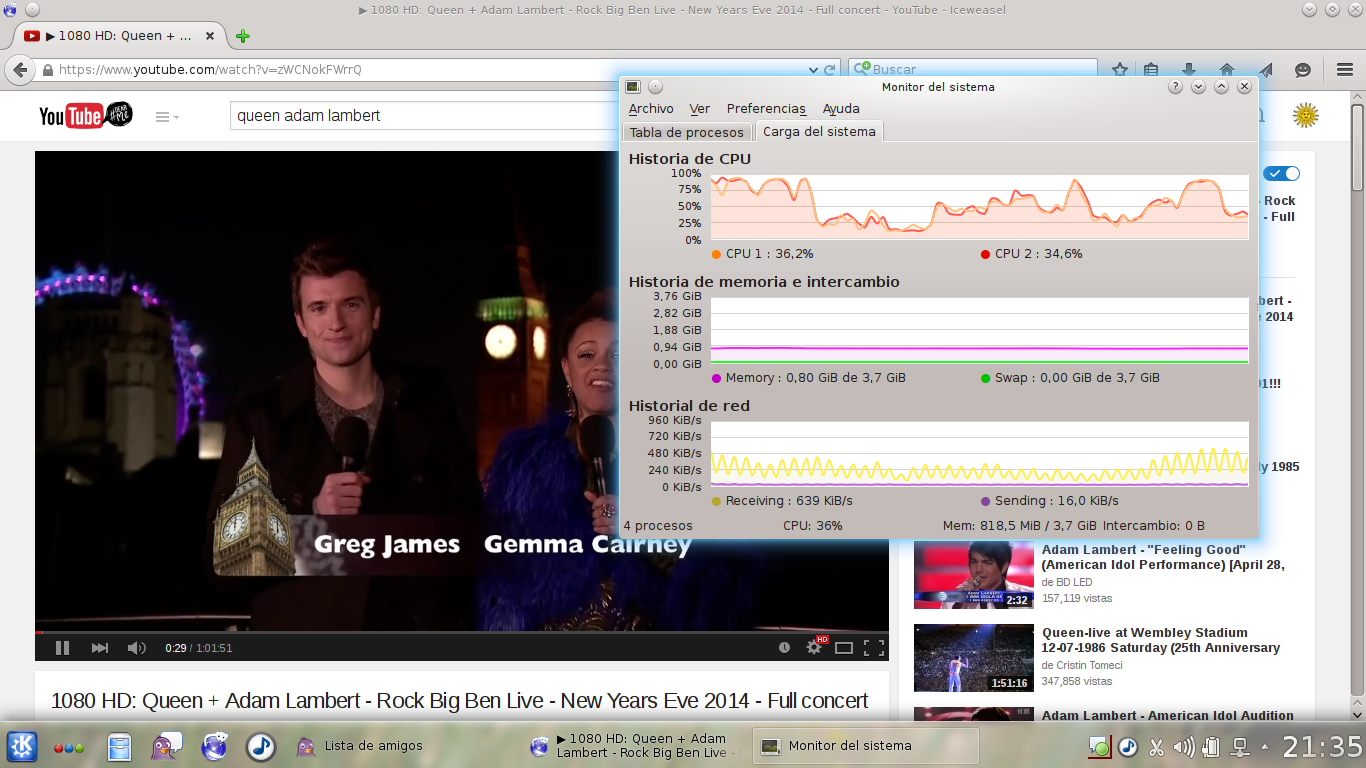Open the video settings gear

tap(814, 647)
